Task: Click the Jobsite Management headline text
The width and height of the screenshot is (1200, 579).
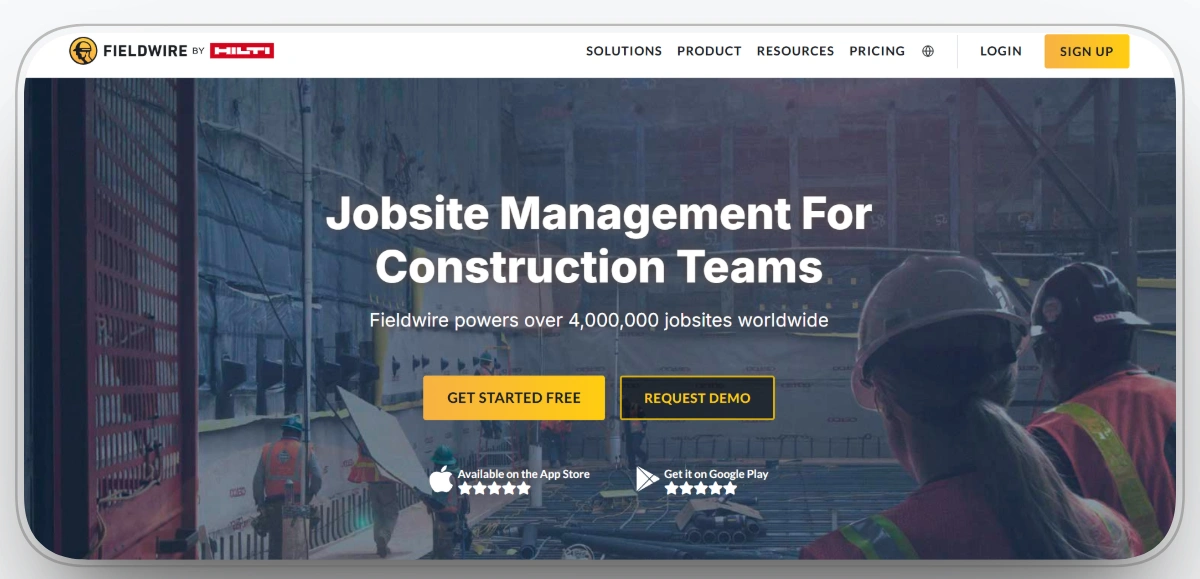Action: 599,240
